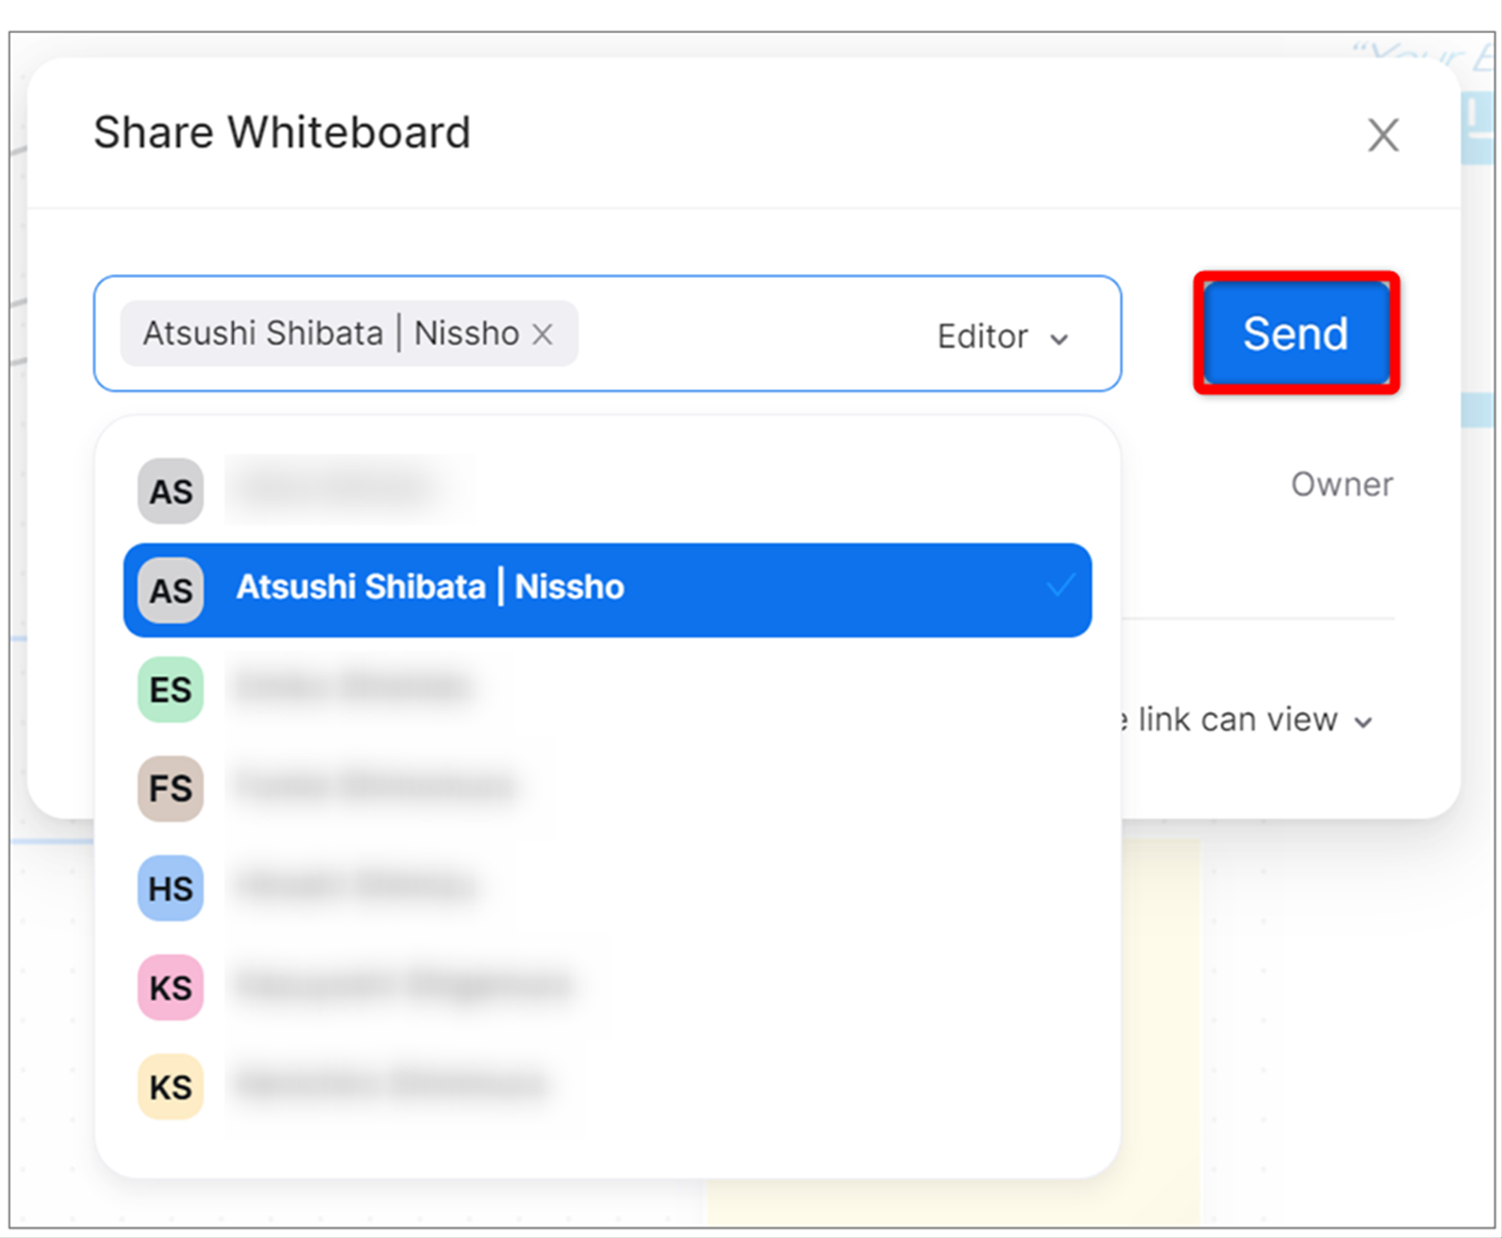Open the Editor permission dropdown
This screenshot has width=1502, height=1238.
click(x=1003, y=337)
